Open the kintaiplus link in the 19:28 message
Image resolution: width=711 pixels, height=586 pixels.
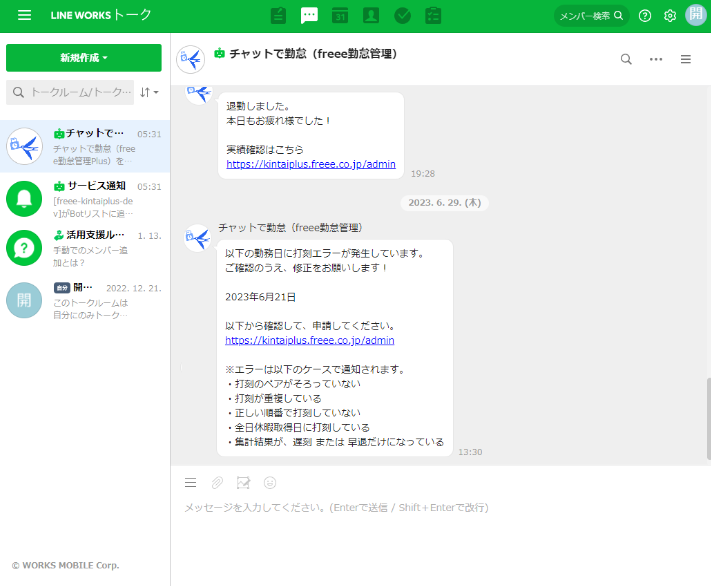(311, 164)
